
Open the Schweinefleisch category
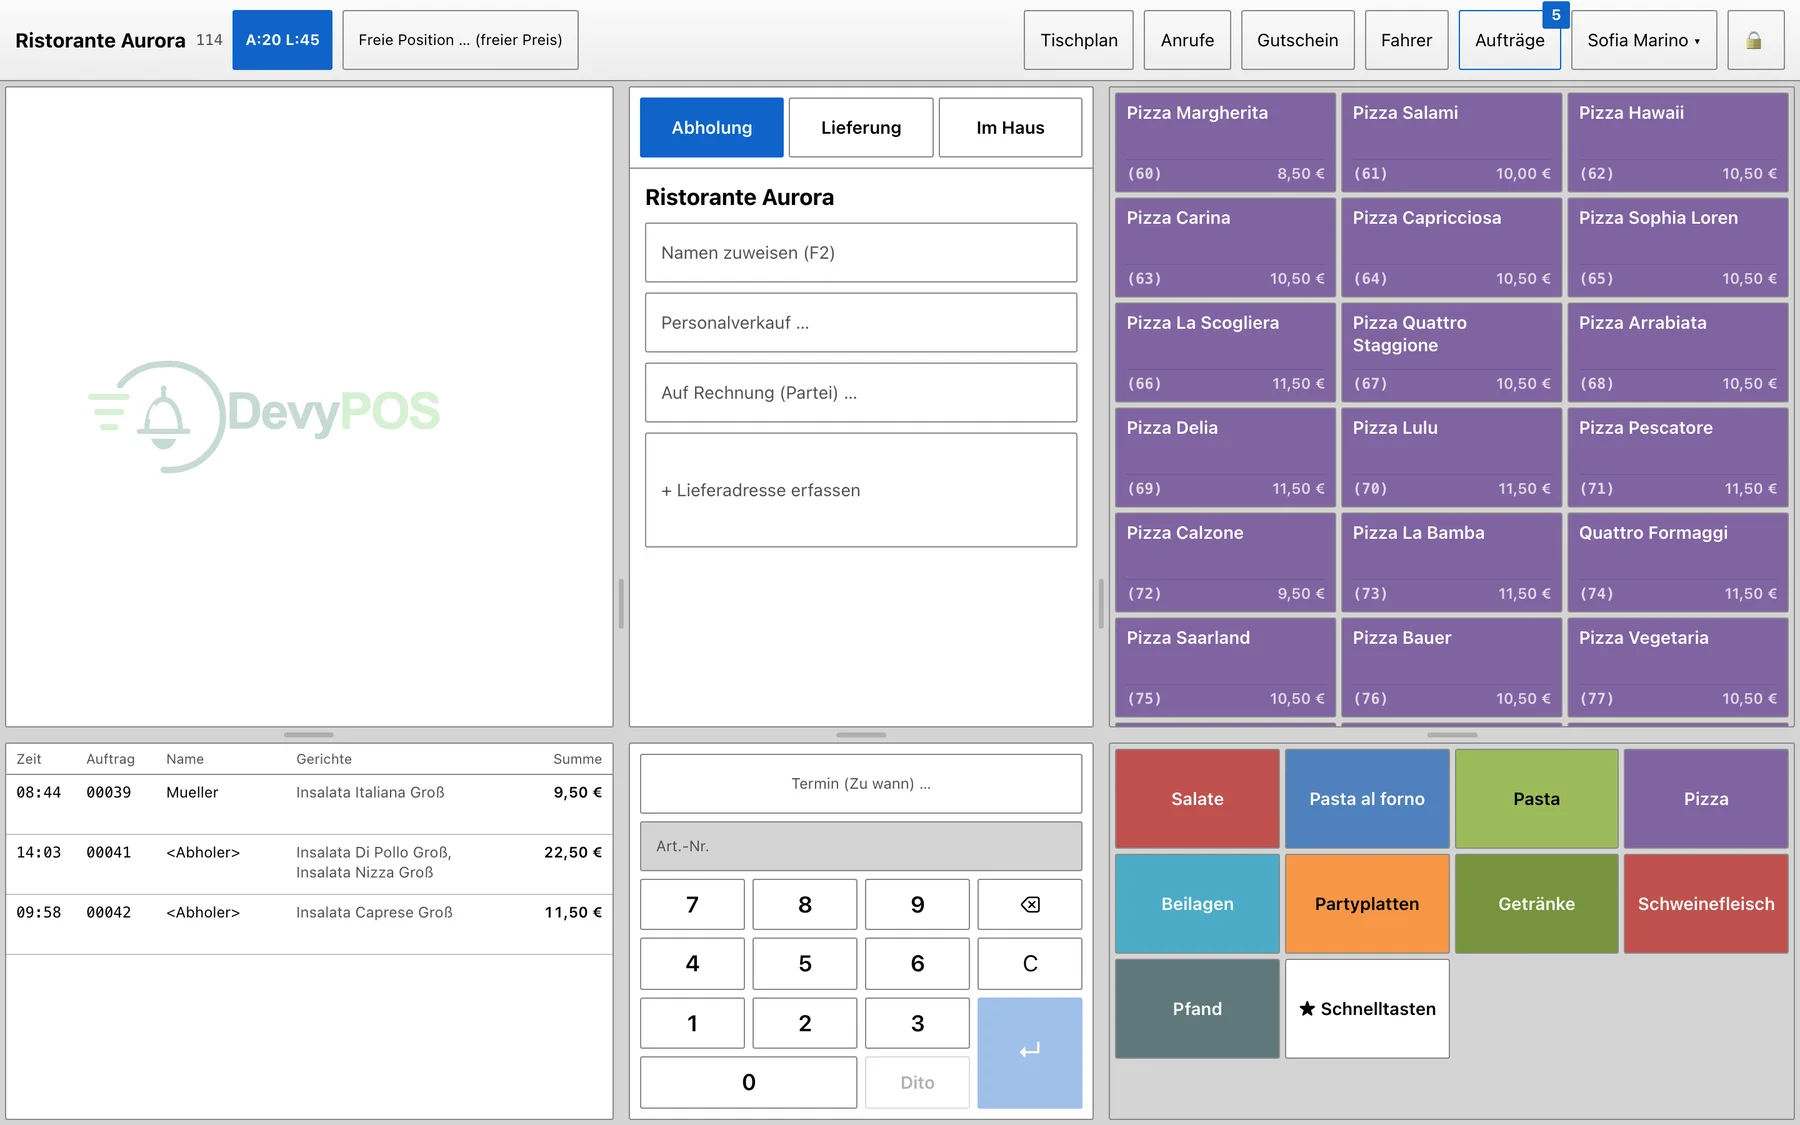(x=1706, y=903)
